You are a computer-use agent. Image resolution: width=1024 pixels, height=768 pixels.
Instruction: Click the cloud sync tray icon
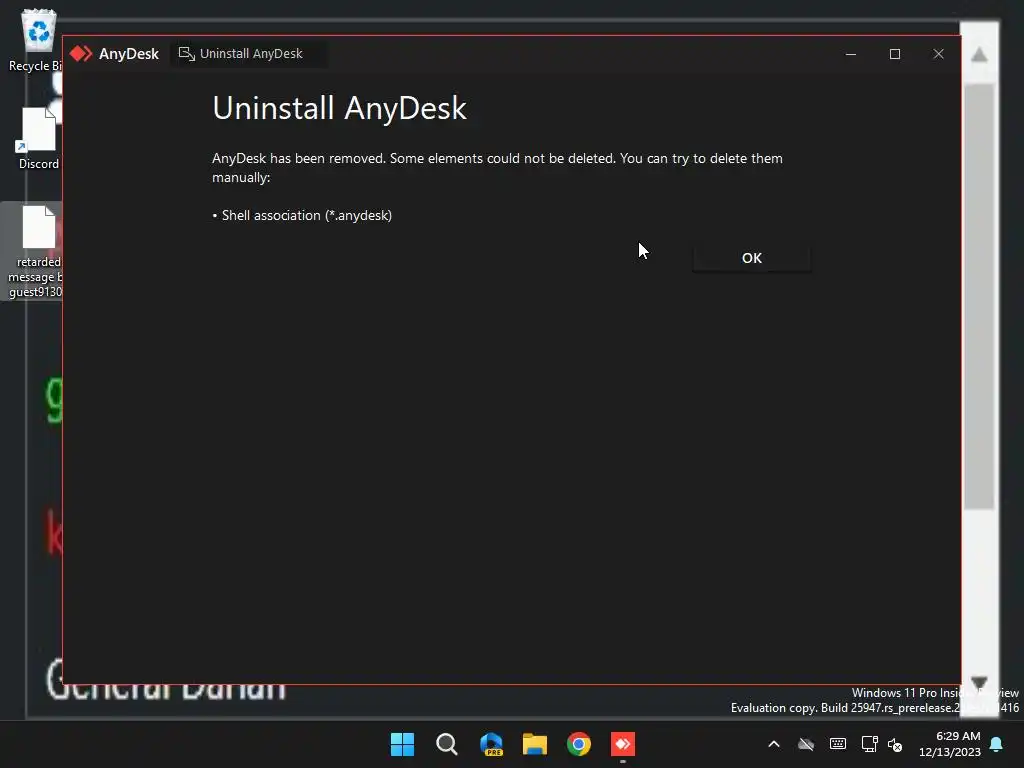[806, 744]
